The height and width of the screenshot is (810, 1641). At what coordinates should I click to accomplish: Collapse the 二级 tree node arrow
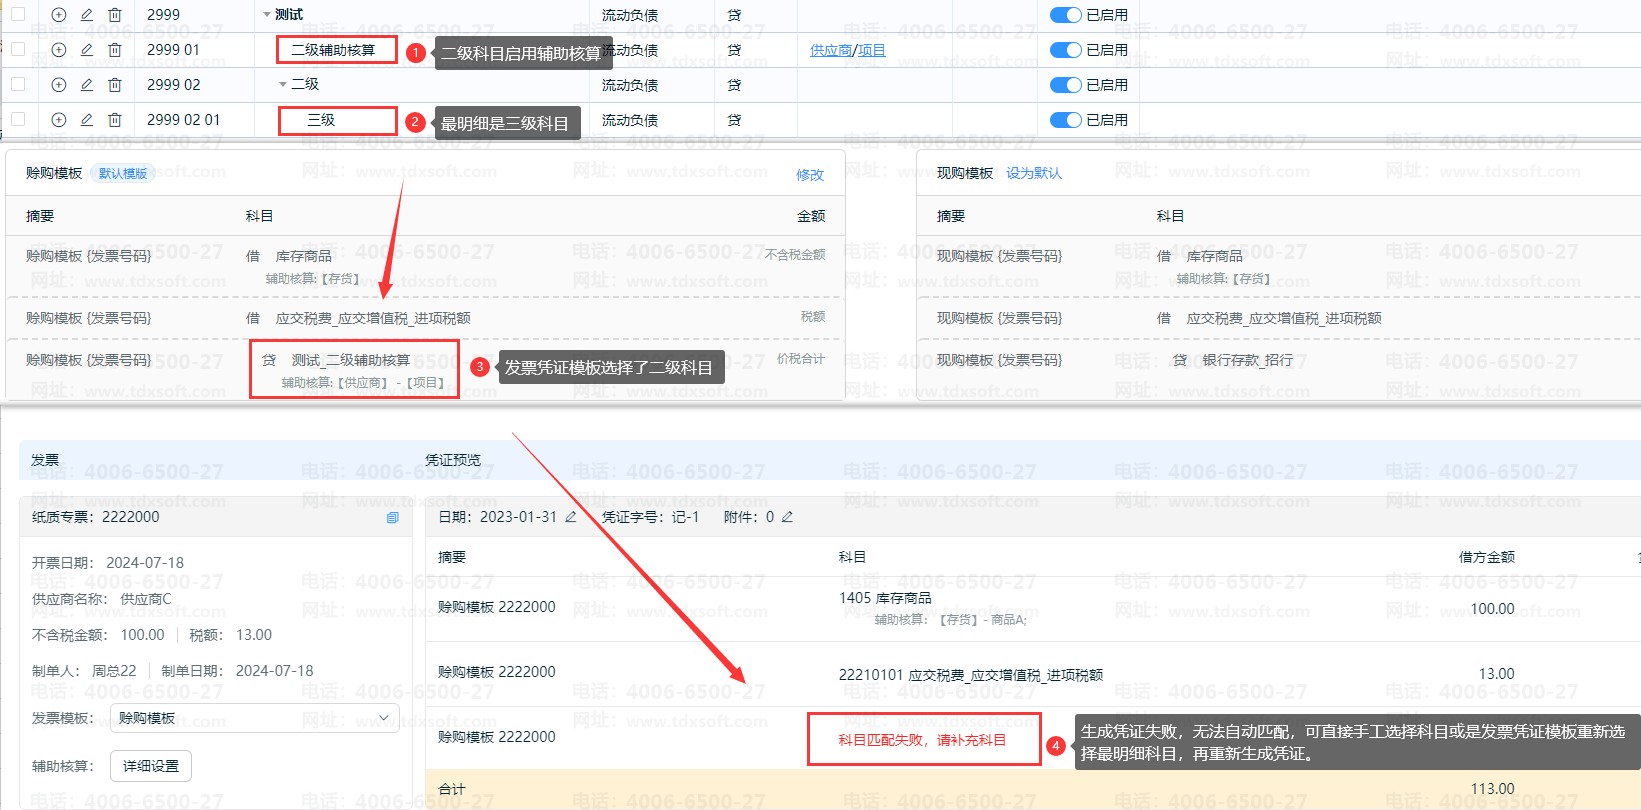click(283, 85)
